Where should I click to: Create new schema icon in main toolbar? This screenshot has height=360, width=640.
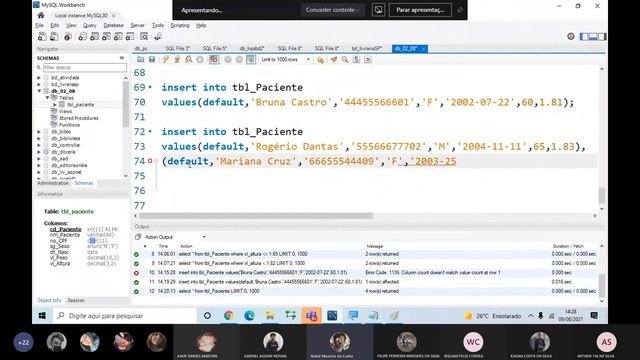point(82,37)
